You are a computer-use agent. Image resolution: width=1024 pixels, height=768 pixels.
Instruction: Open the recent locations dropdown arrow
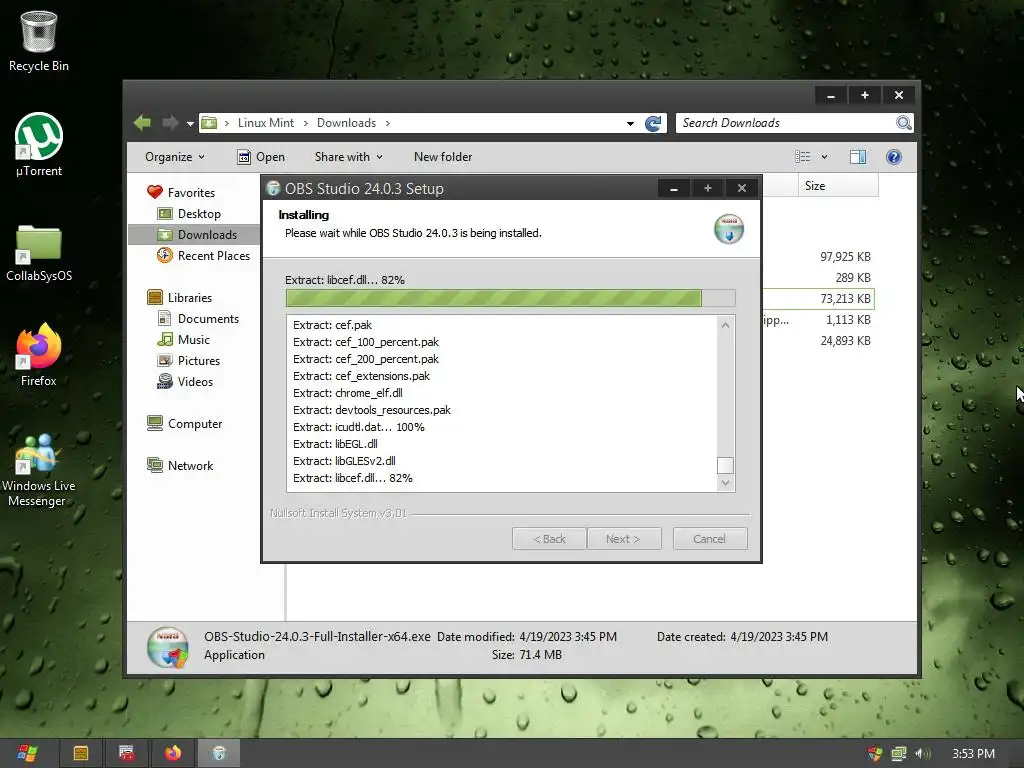pyautogui.click(x=190, y=123)
